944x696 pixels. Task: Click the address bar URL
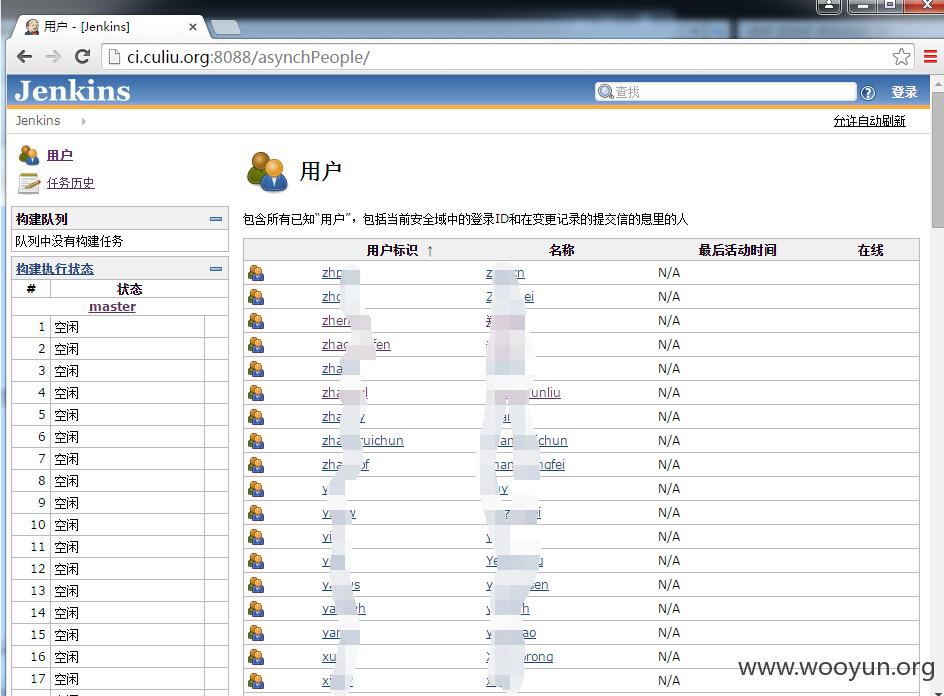(248, 57)
